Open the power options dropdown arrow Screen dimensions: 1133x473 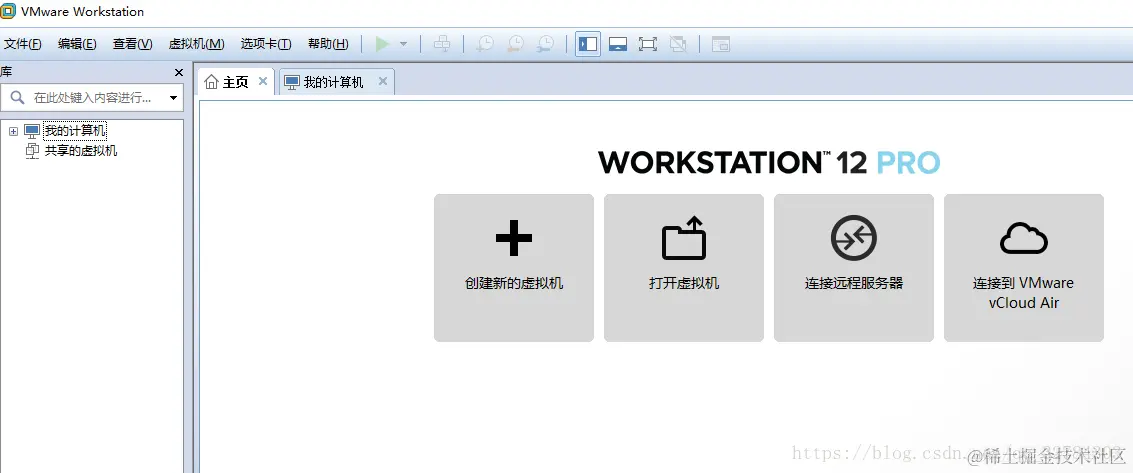(x=403, y=44)
